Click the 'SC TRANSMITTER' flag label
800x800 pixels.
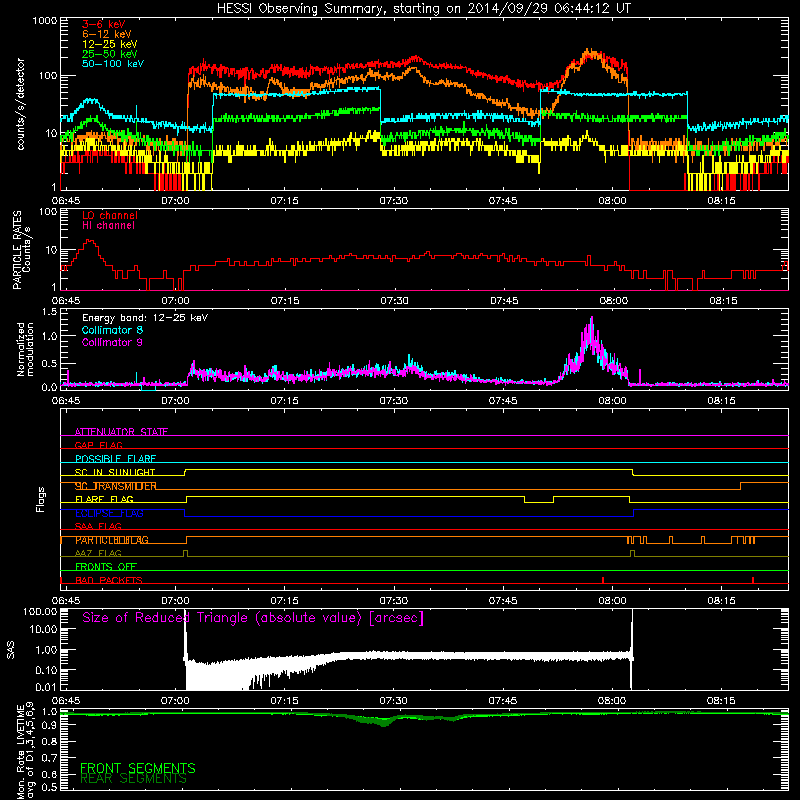coord(116,486)
